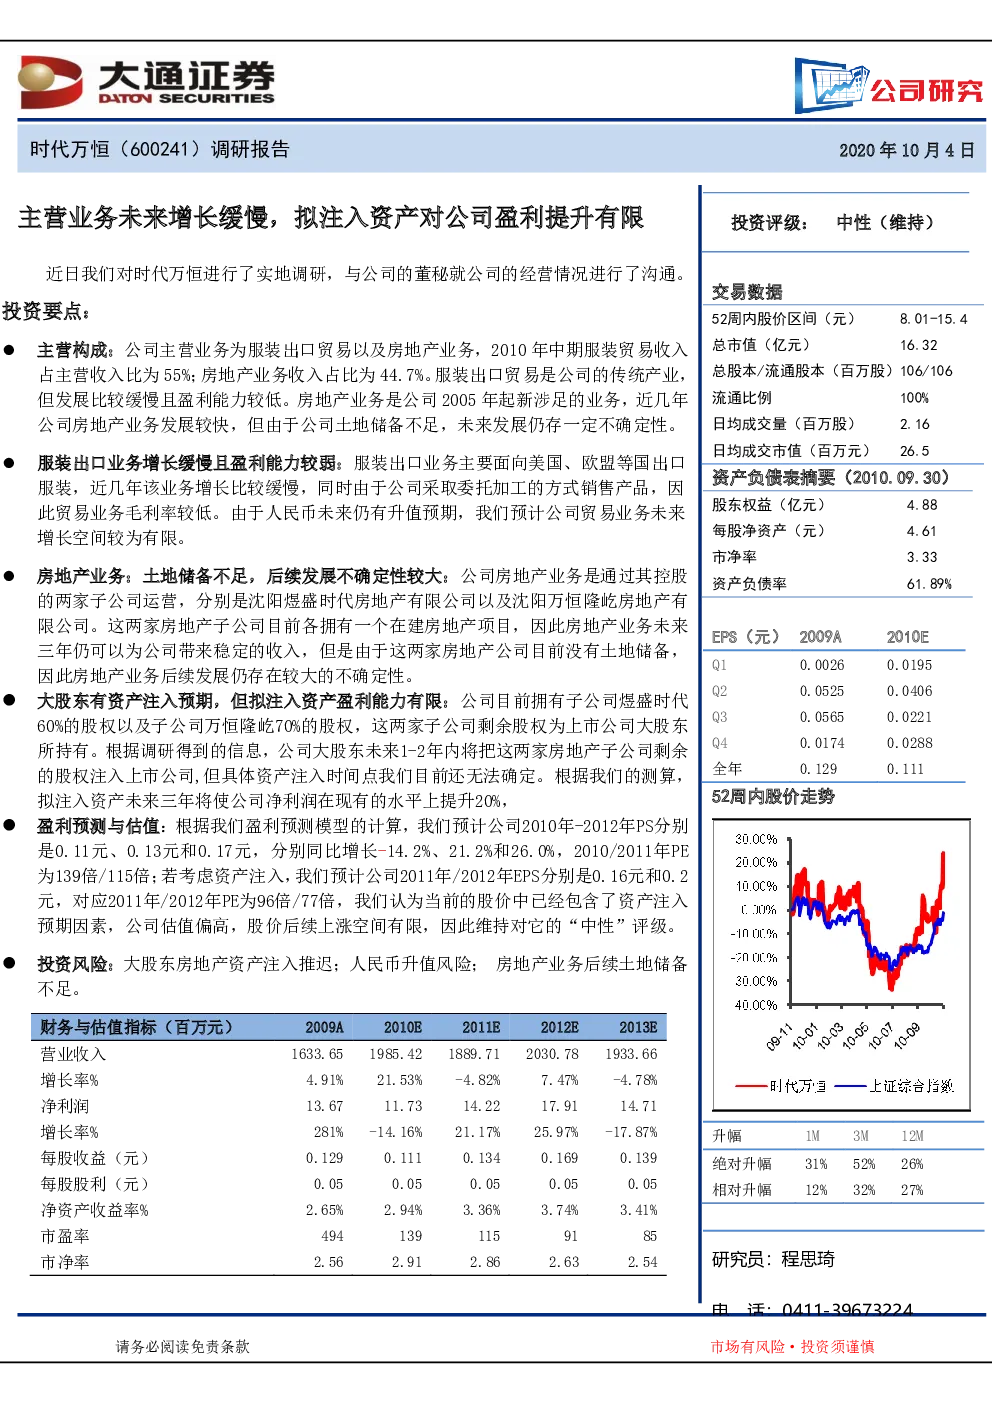This screenshot has height=1403, width=992.
Task: Click 52周内股价走势 chart heading
Action: pyautogui.click(x=773, y=796)
